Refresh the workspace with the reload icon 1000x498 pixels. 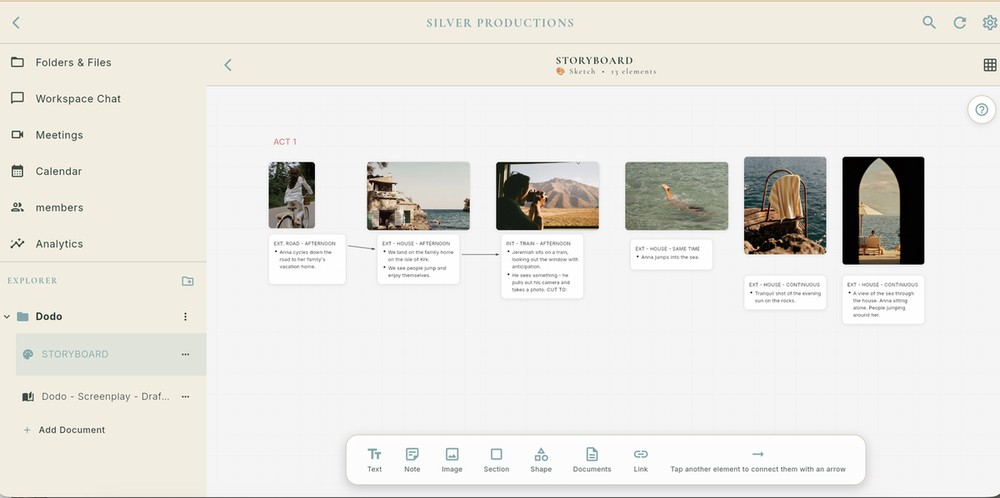(x=959, y=23)
